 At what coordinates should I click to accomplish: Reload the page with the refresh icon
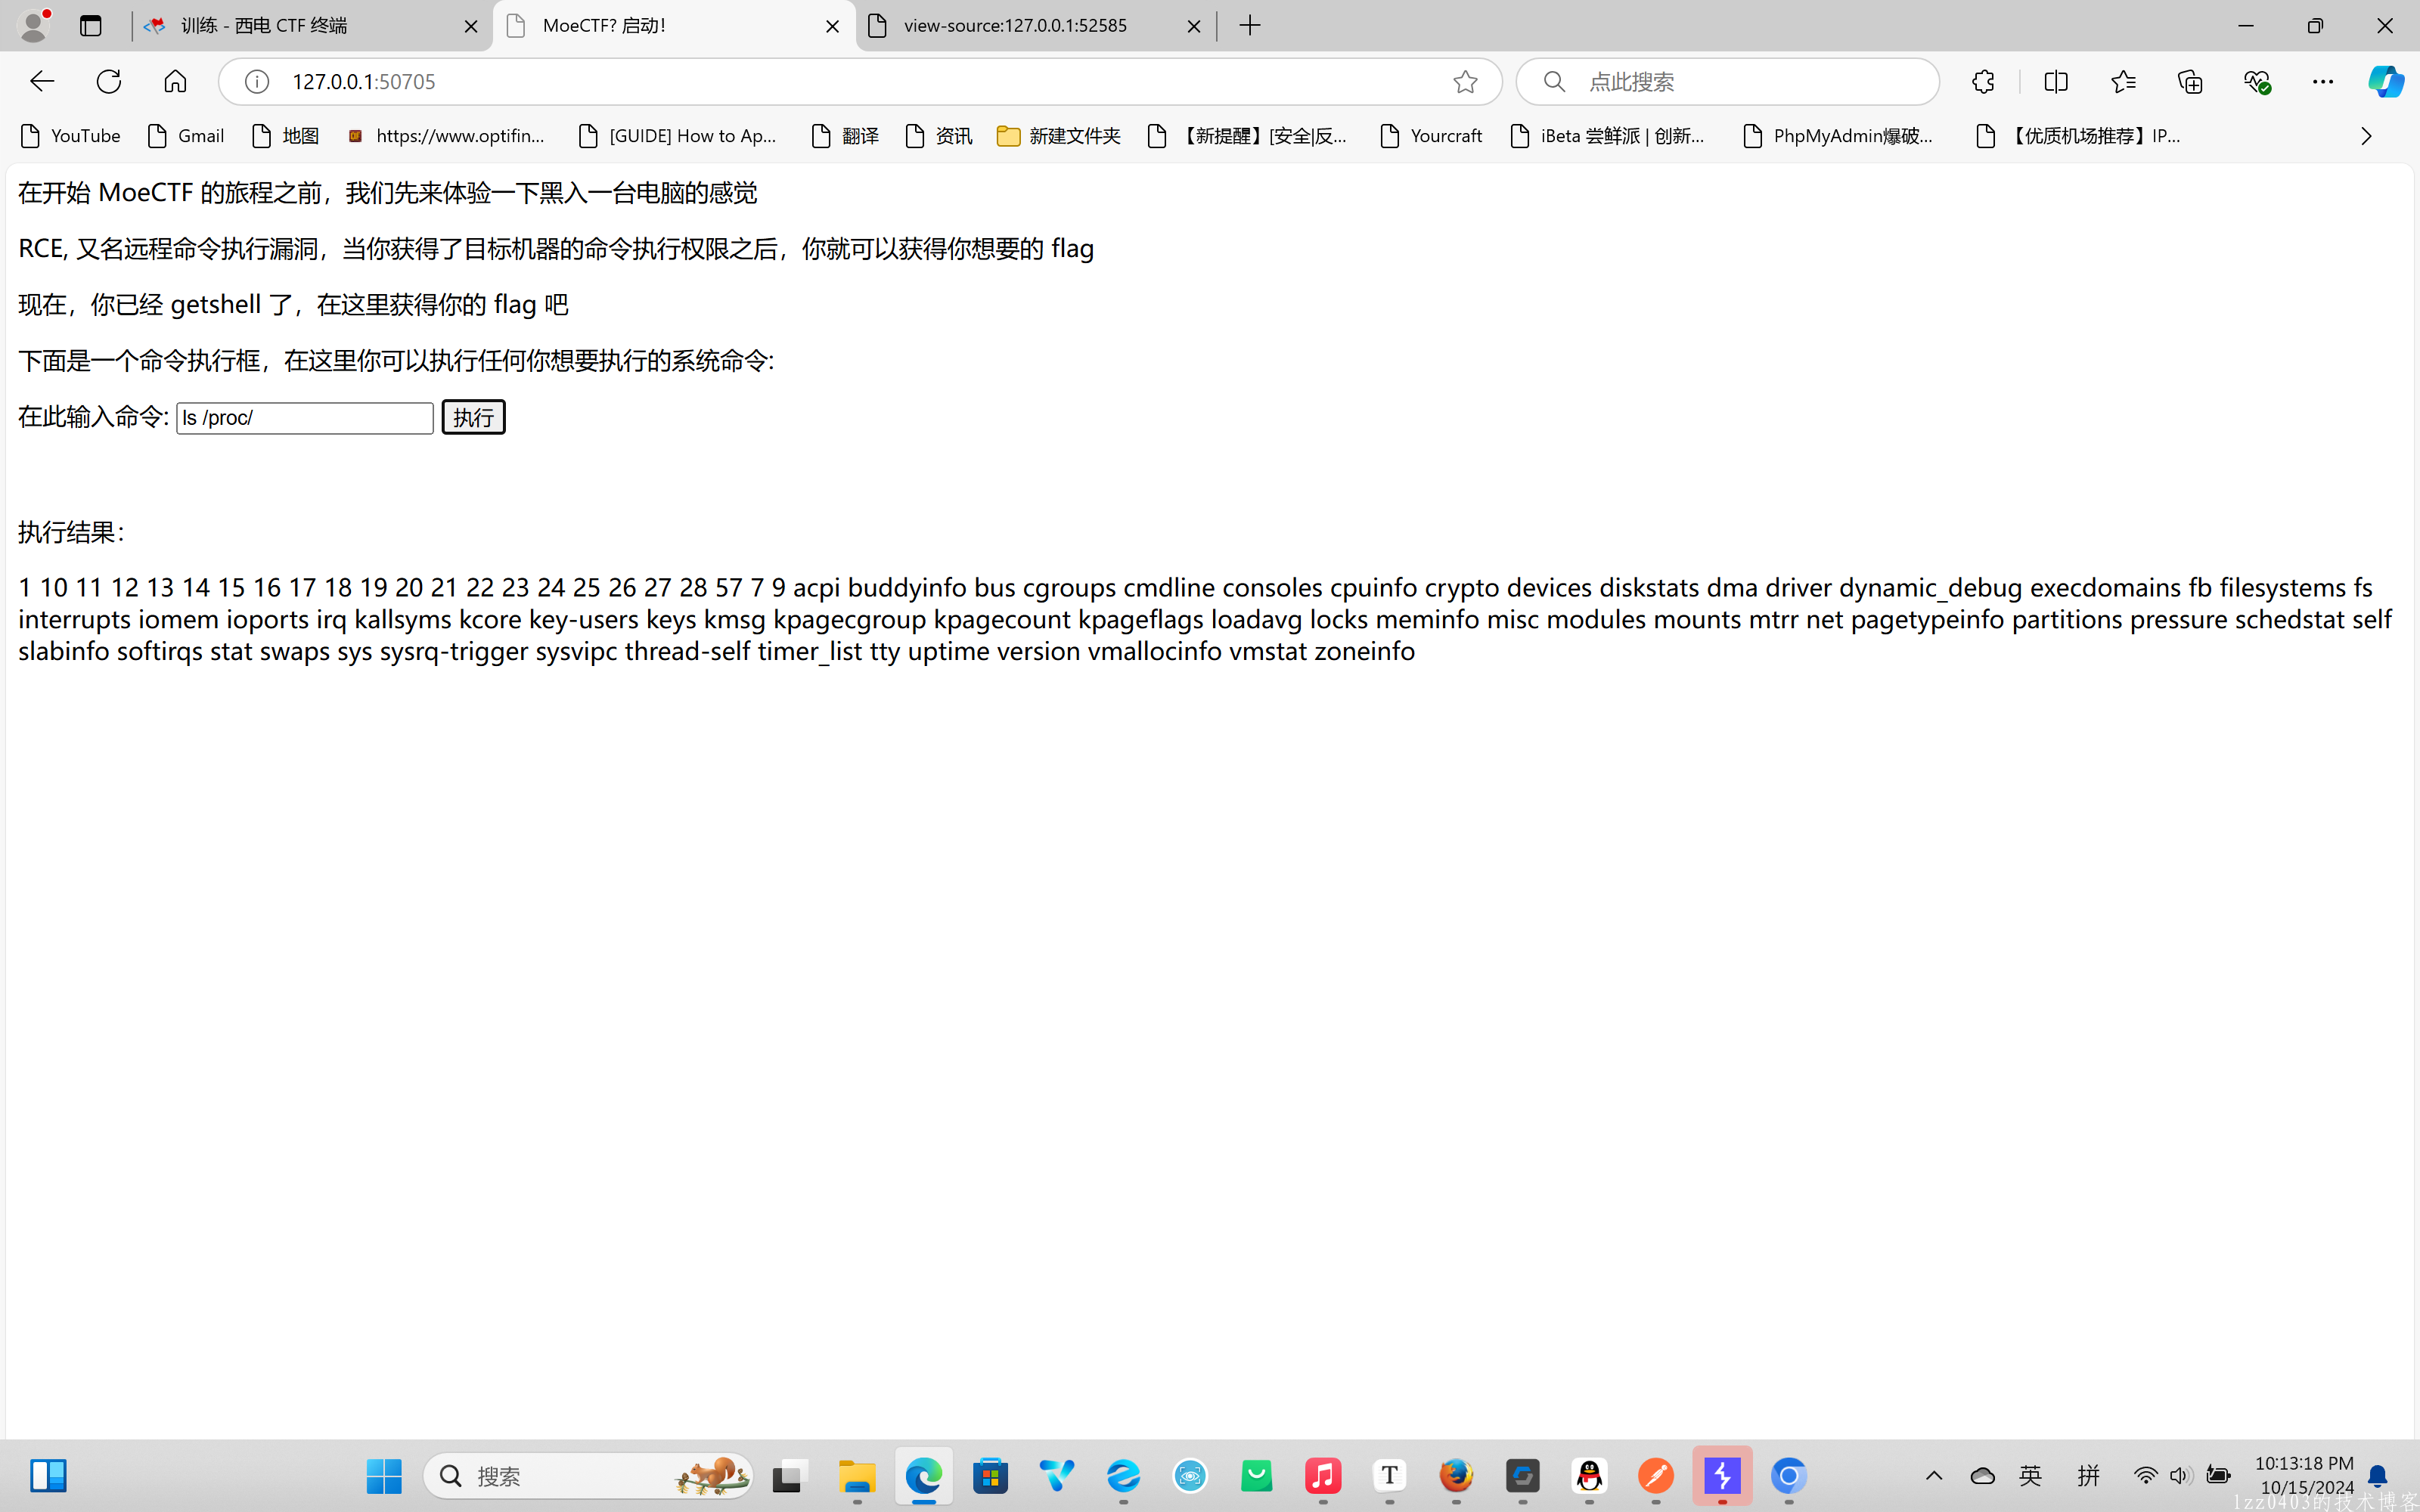tap(108, 81)
